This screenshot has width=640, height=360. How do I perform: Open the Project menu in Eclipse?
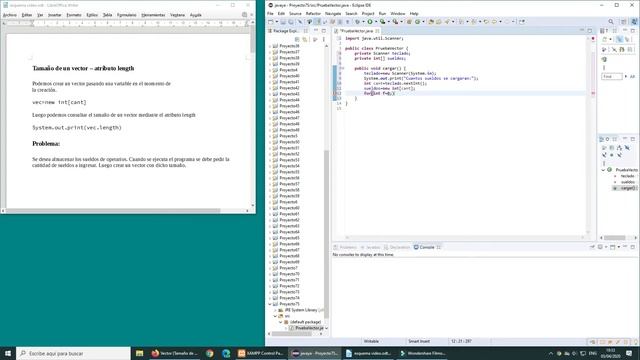coord(368,13)
